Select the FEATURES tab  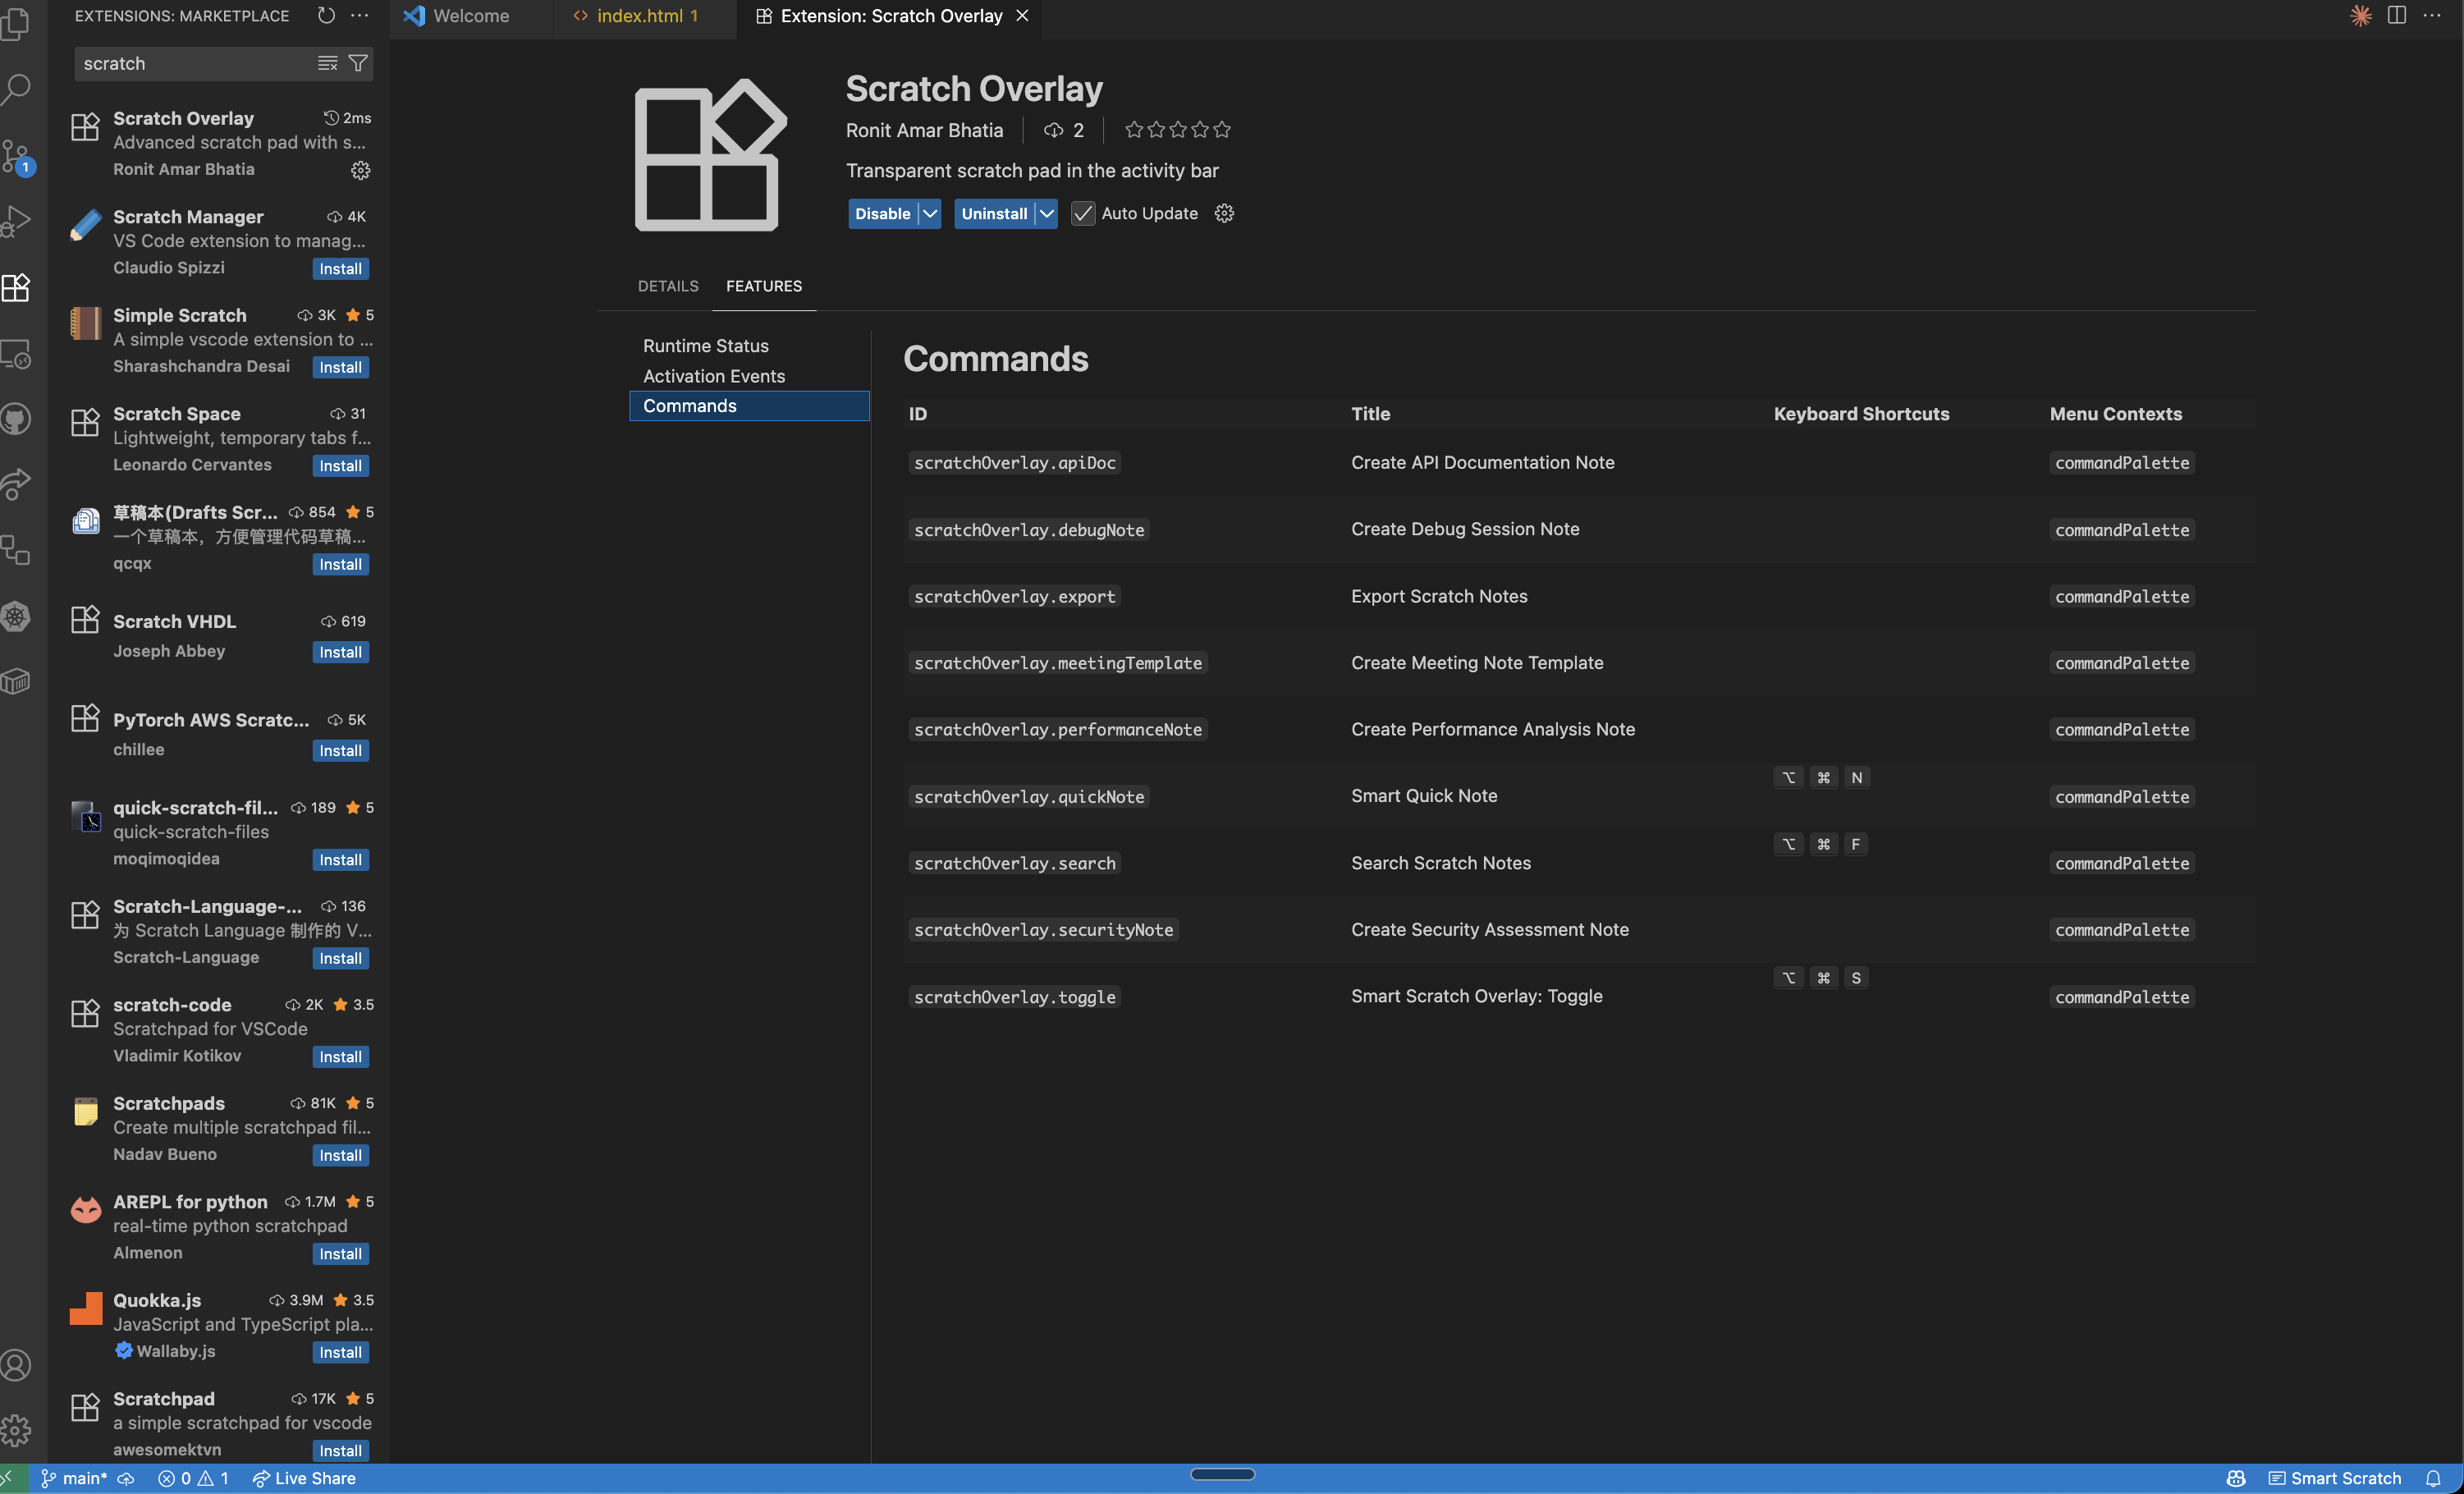pyautogui.click(x=764, y=286)
